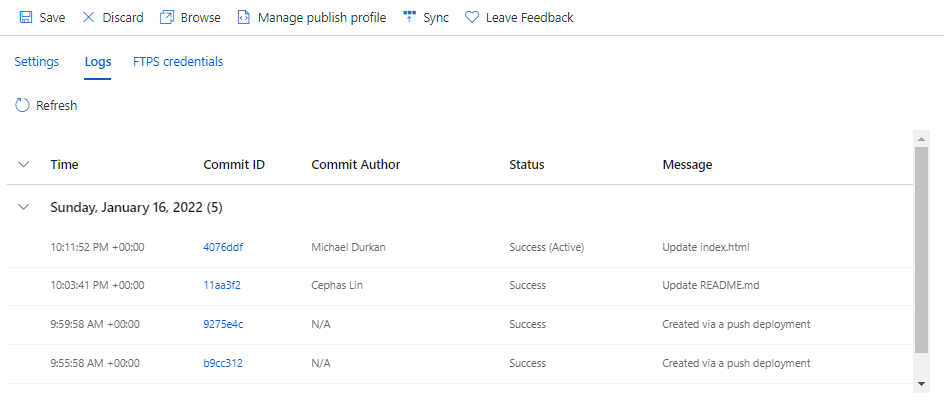
Task: Open commit 11aa3f2 link
Action: (x=221, y=285)
